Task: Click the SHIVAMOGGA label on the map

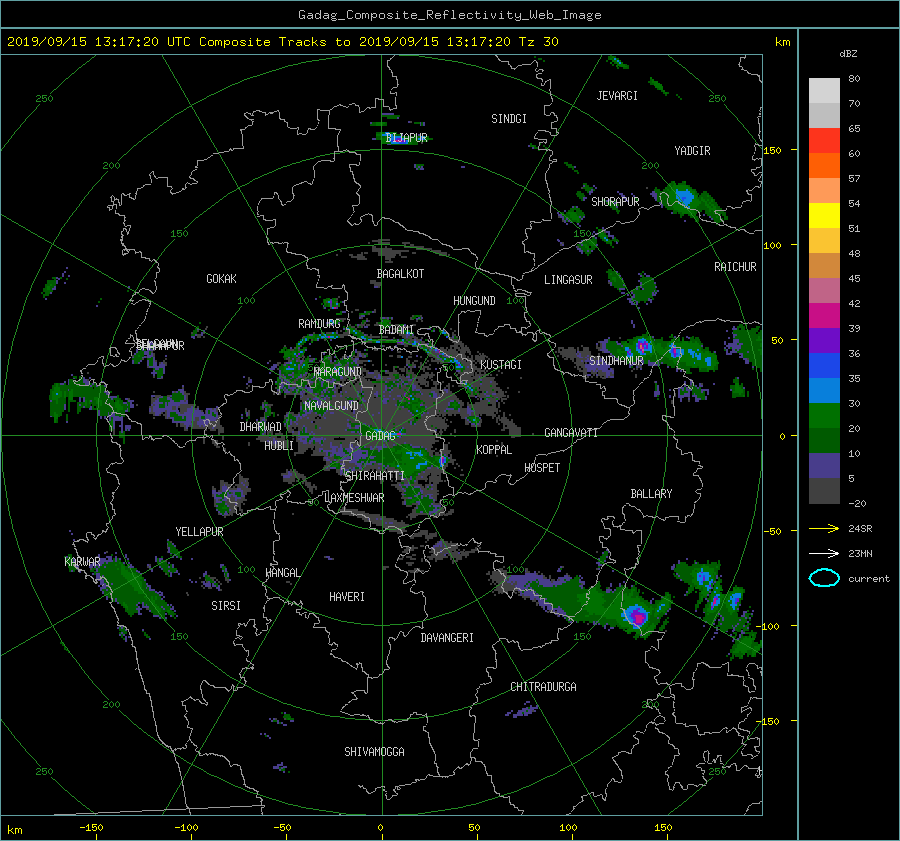Action: pyautogui.click(x=374, y=751)
